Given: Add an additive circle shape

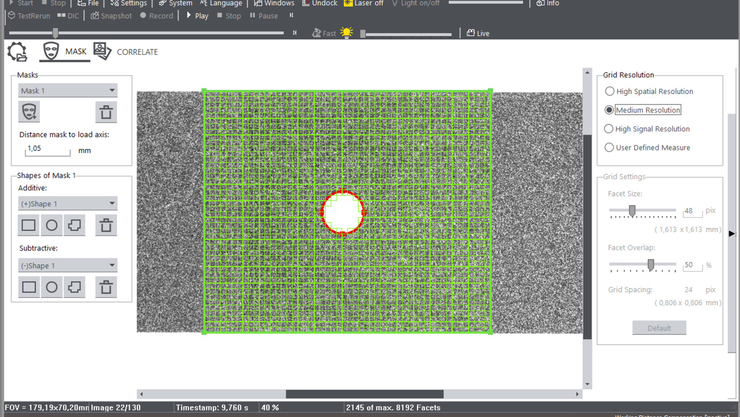Looking at the screenshot, I should click(52, 226).
